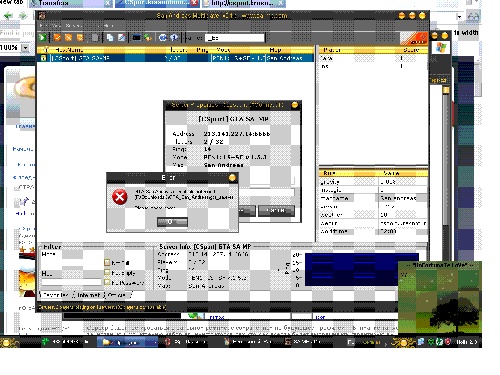Click the Add Server toolbar icon
500x375 pixels.
pyautogui.click(x=57, y=37)
